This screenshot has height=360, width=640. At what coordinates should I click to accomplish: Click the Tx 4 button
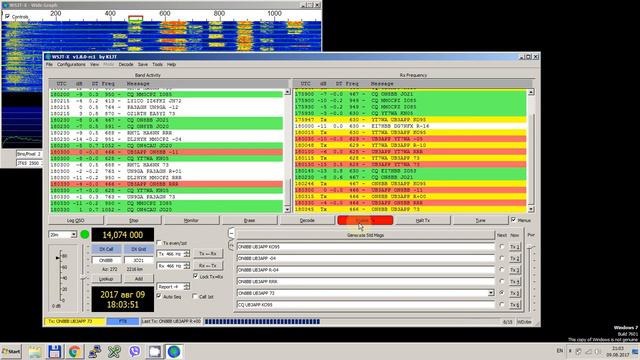515,282
